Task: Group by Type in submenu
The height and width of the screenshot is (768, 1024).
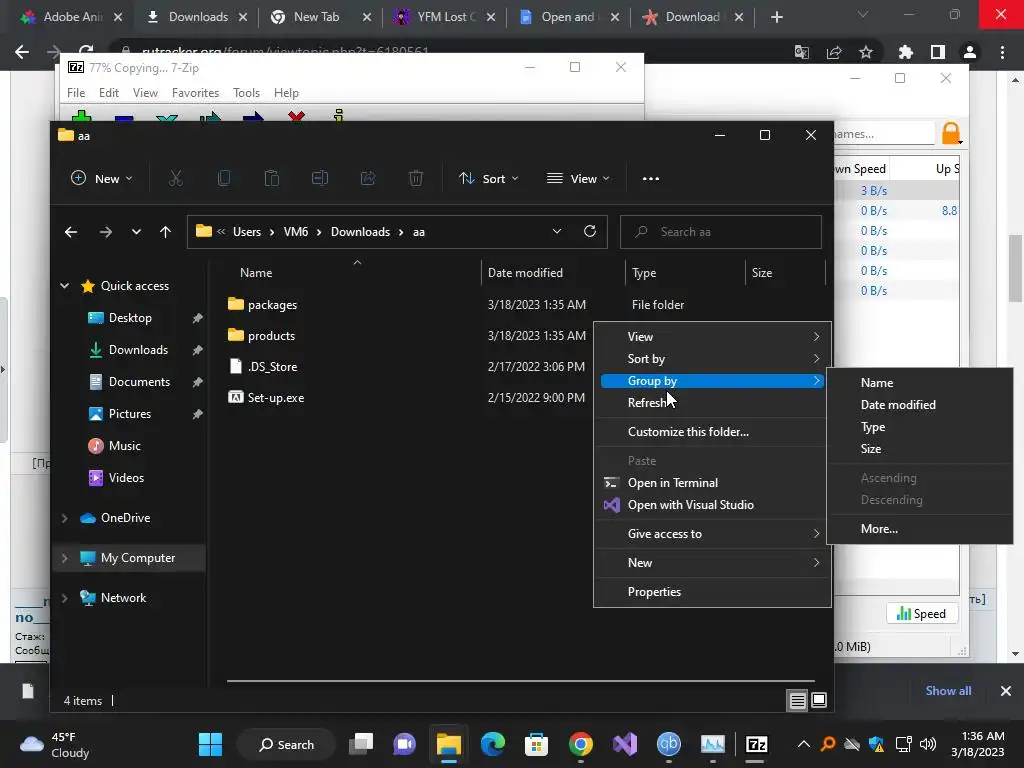Action: coord(920,427)
